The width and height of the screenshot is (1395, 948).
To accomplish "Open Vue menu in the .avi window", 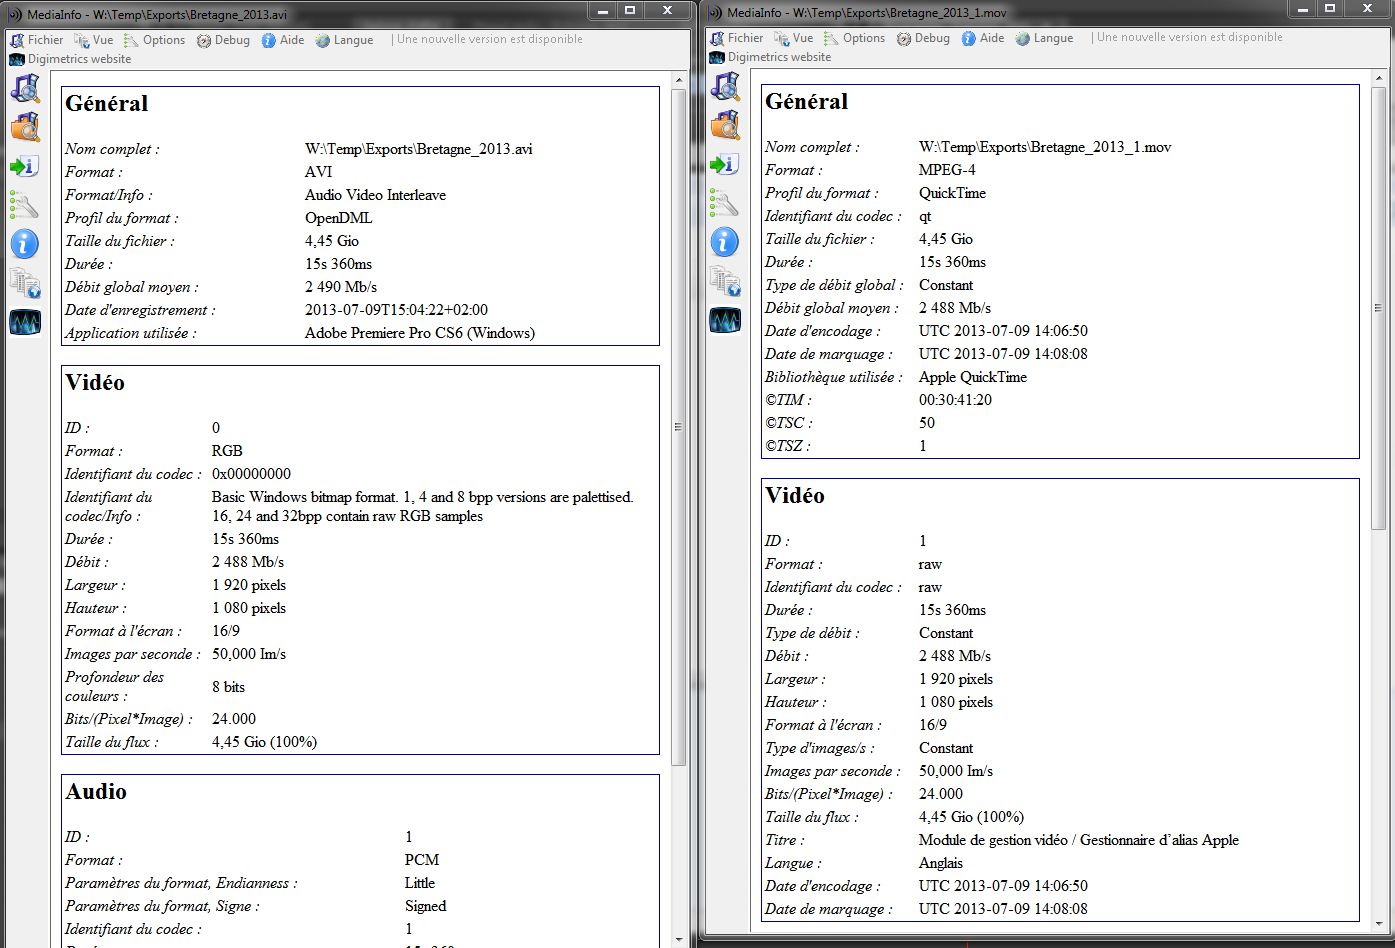I will (x=94, y=40).
